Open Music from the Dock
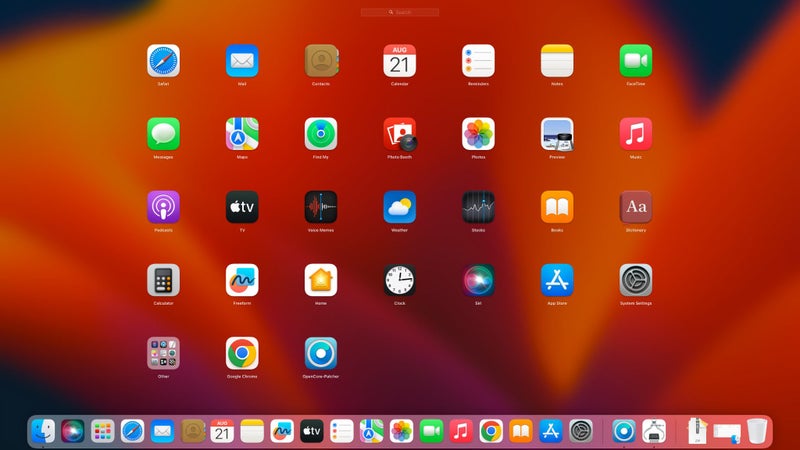Image resolution: width=800 pixels, height=450 pixels. pos(461,432)
